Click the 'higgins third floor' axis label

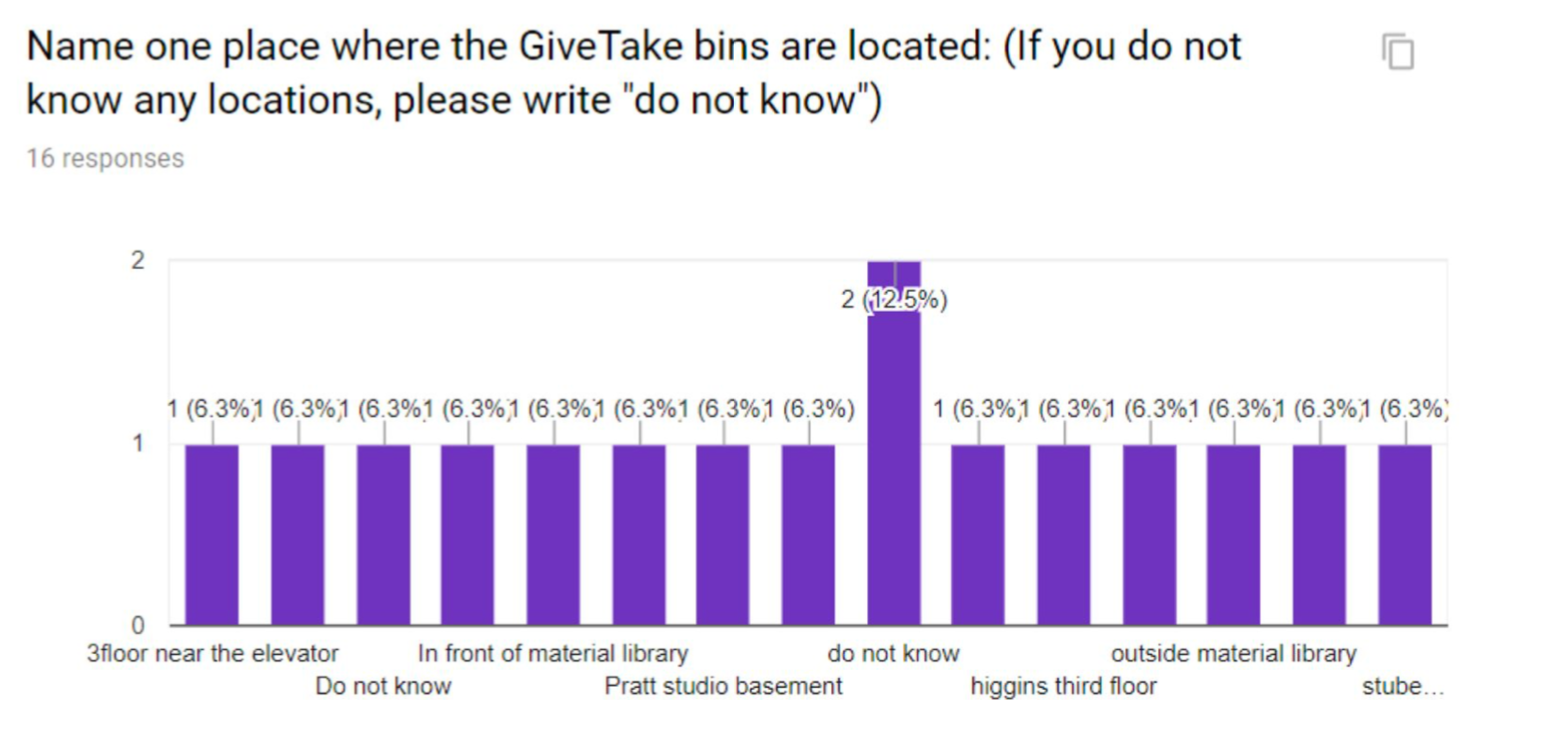click(x=1064, y=686)
